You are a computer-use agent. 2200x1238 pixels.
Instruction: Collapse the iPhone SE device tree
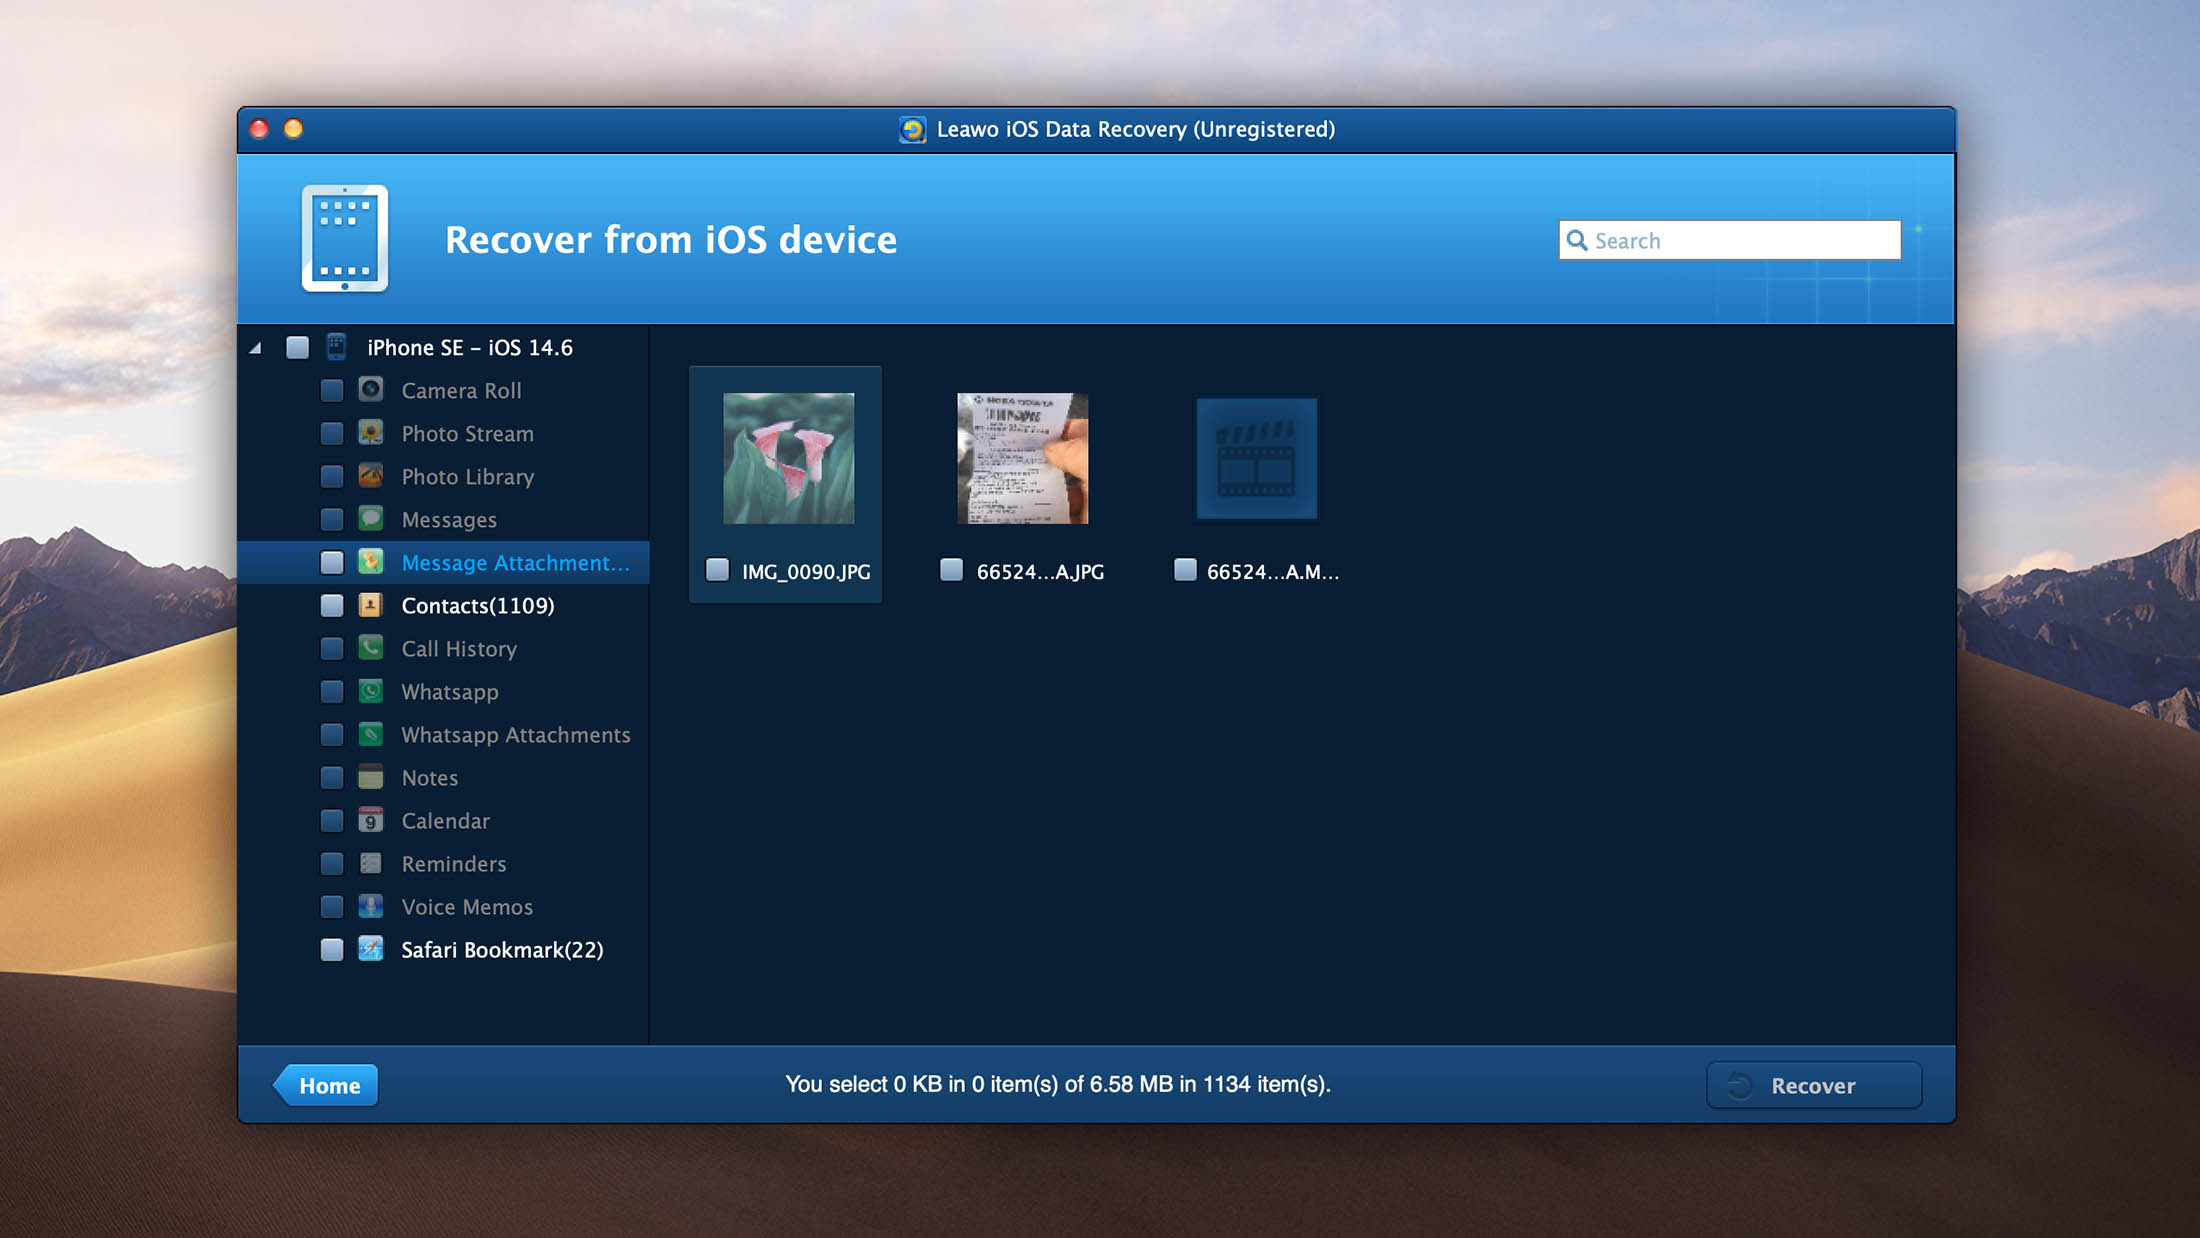[x=256, y=348]
